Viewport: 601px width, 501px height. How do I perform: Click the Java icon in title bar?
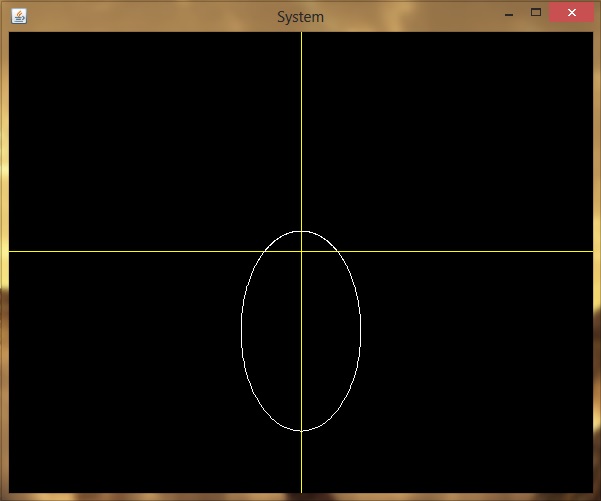tap(19, 16)
